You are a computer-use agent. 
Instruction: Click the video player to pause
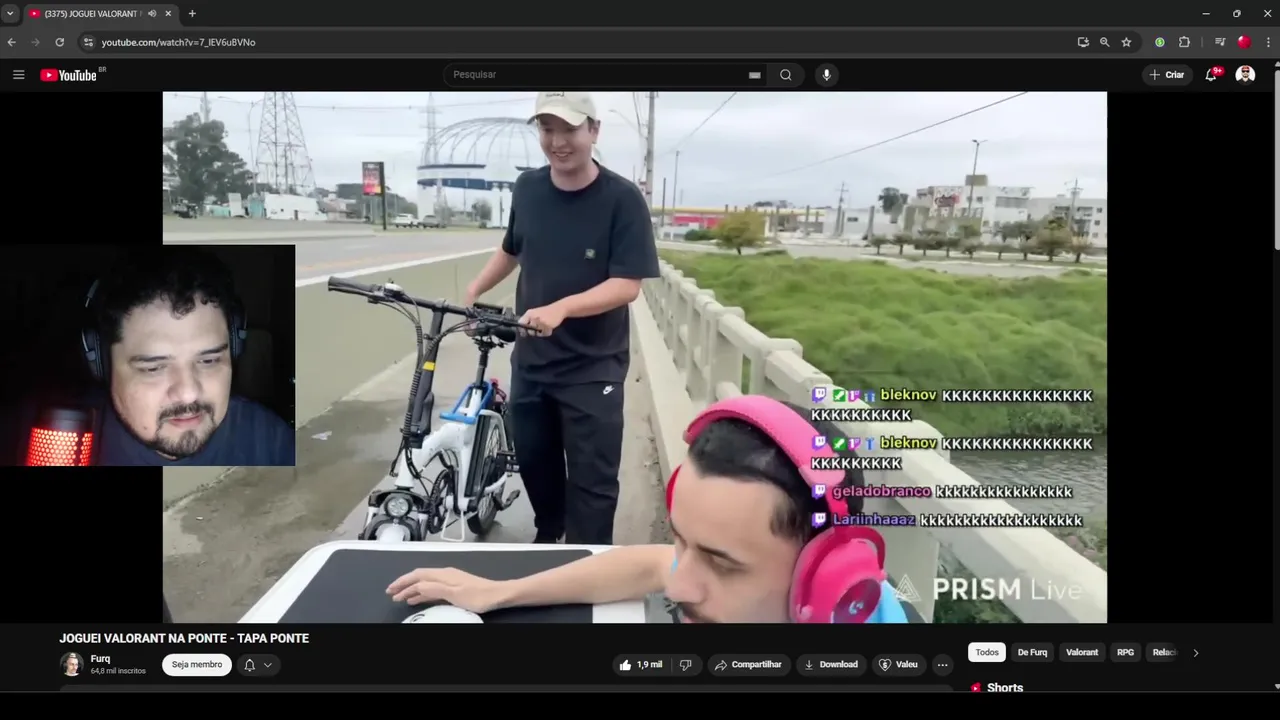635,357
